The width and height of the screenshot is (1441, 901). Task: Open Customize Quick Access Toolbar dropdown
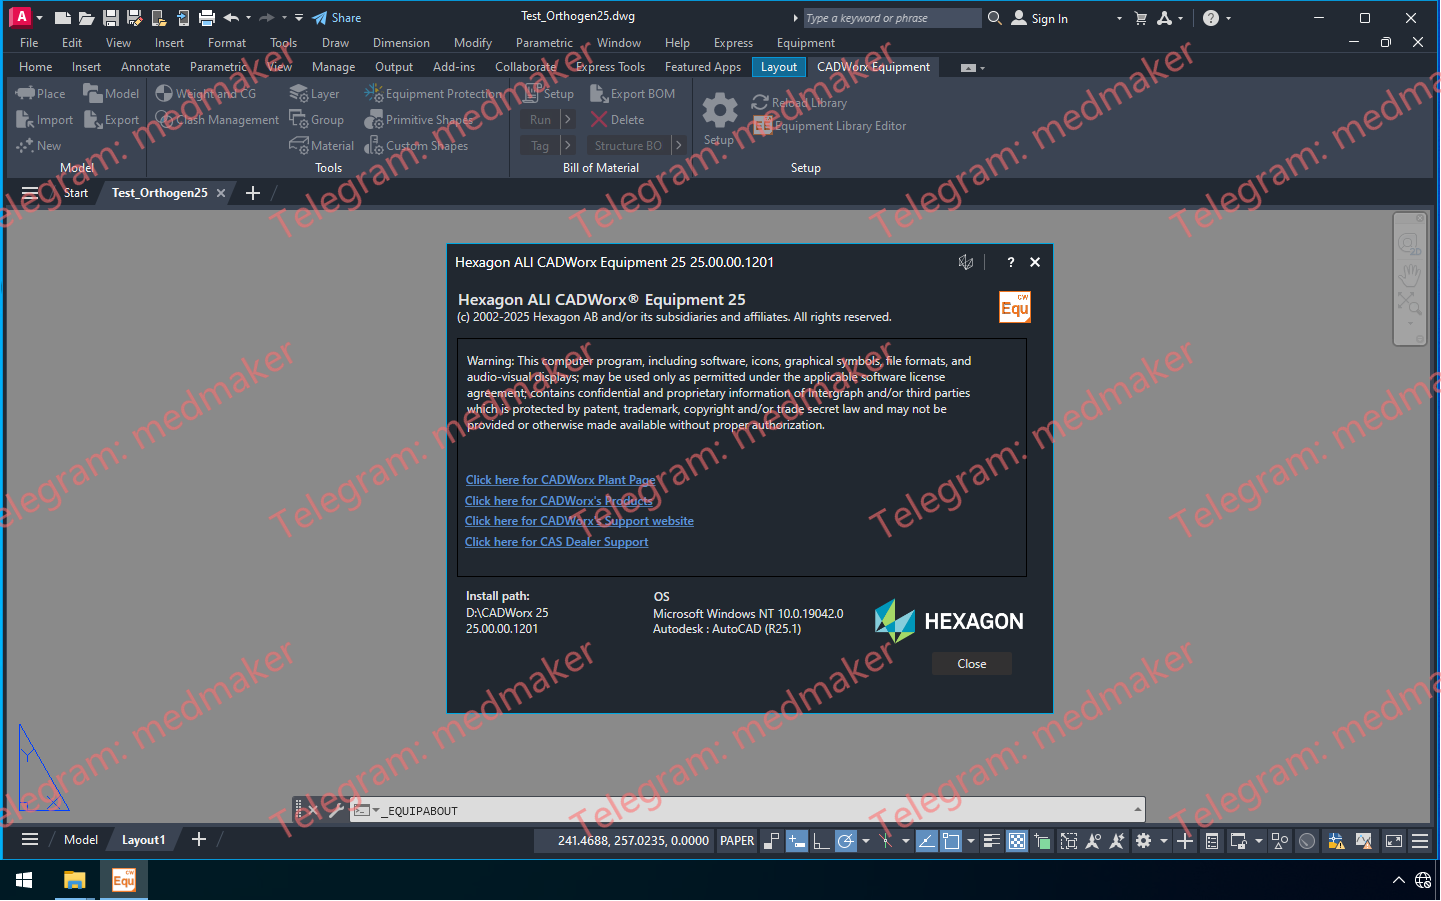tap(299, 18)
